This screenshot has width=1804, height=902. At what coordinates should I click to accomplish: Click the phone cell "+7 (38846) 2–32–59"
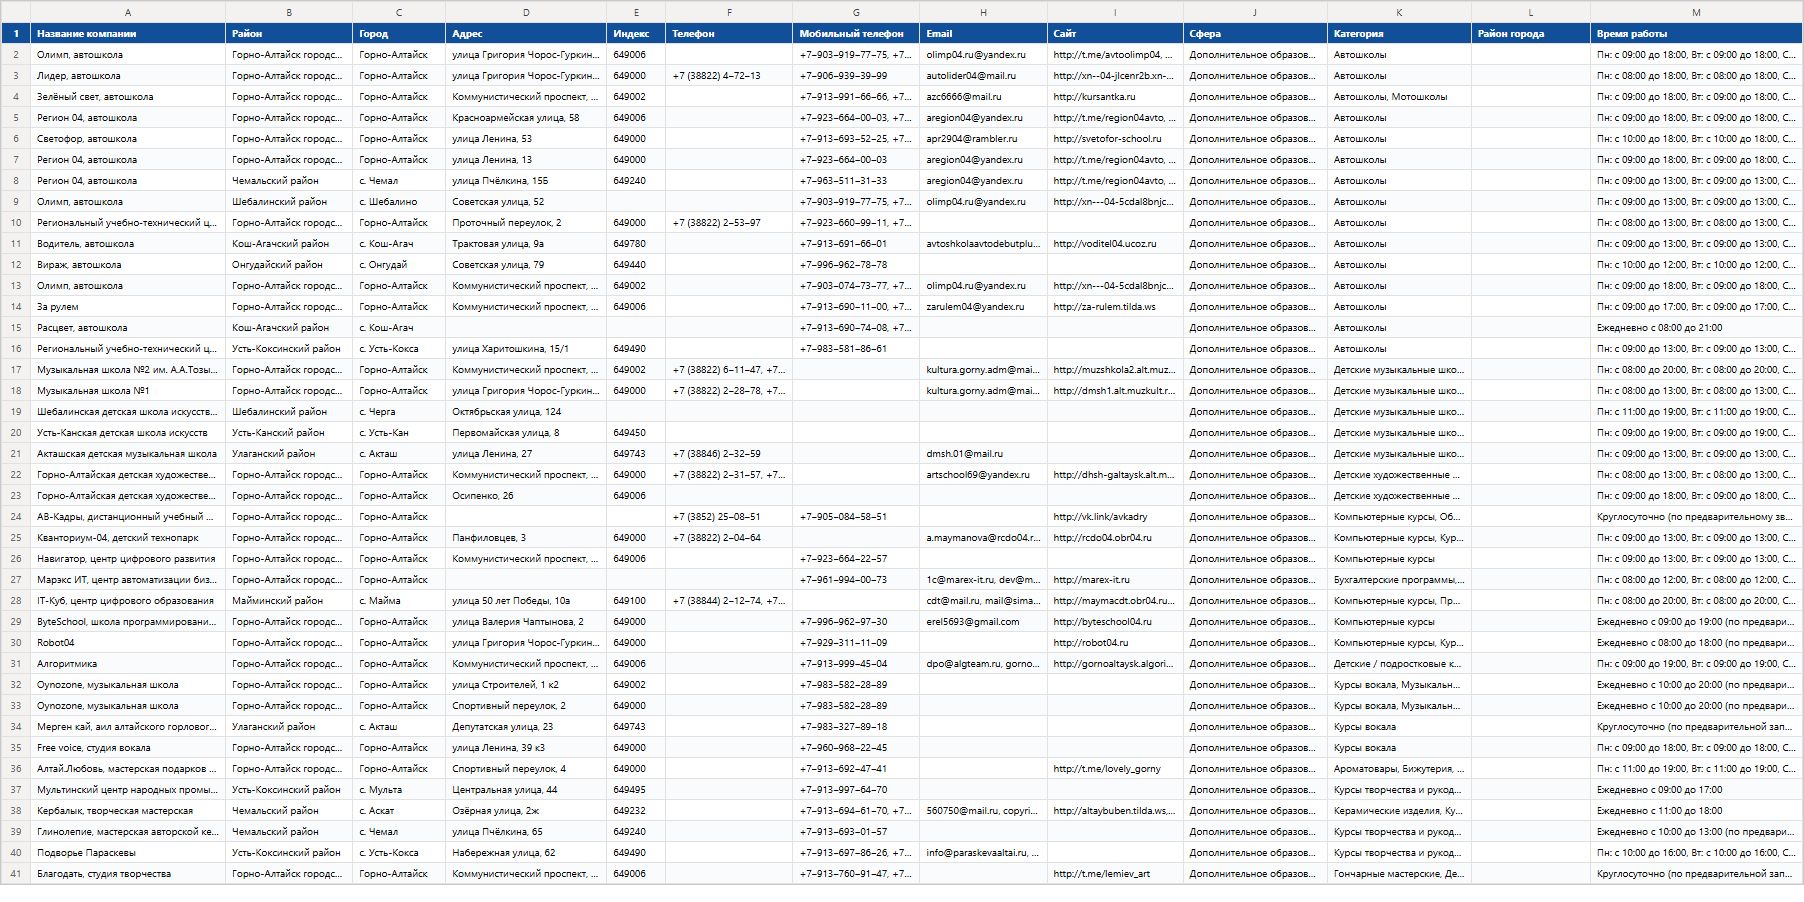(729, 454)
